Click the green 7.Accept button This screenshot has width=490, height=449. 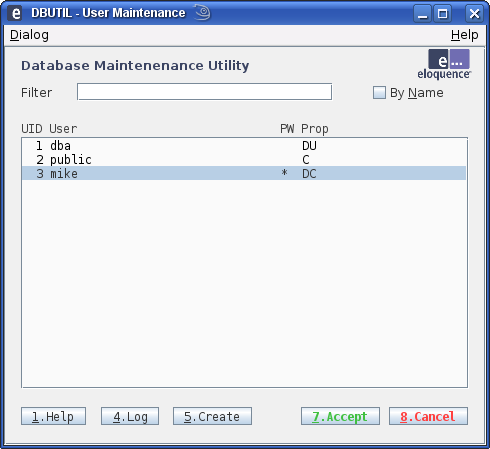(340, 416)
